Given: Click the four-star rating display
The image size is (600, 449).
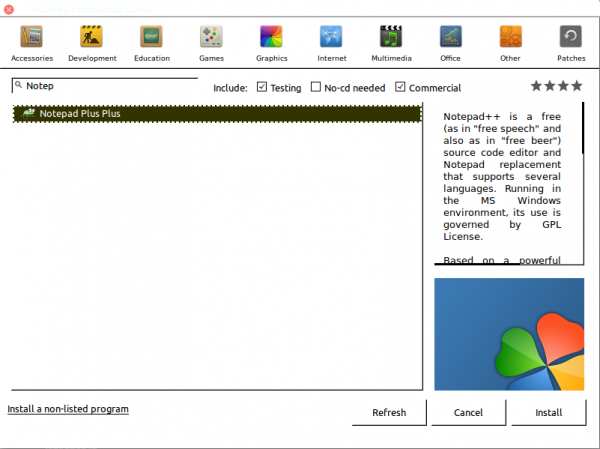Looking at the screenshot, I should (x=556, y=86).
